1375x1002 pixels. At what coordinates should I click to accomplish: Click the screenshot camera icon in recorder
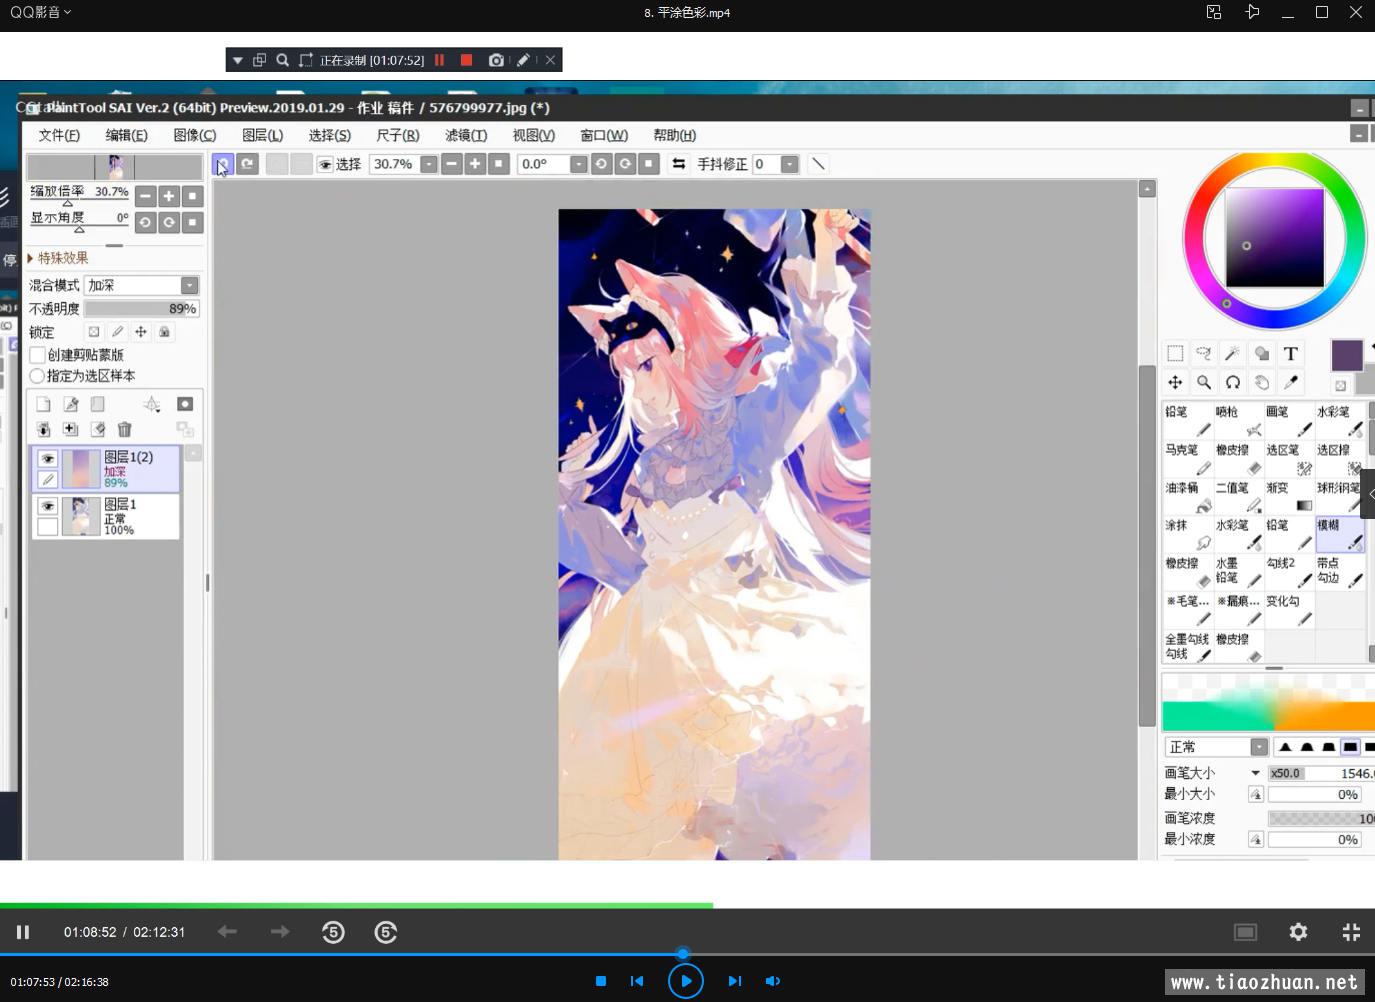pos(496,60)
